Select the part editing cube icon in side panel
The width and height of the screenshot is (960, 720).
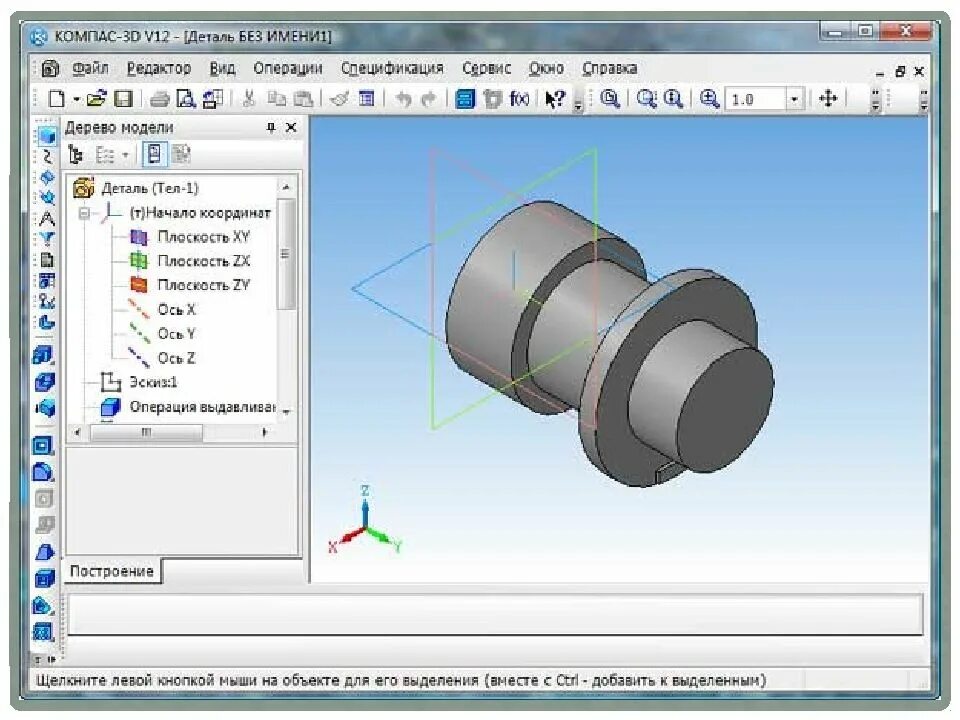coord(47,136)
